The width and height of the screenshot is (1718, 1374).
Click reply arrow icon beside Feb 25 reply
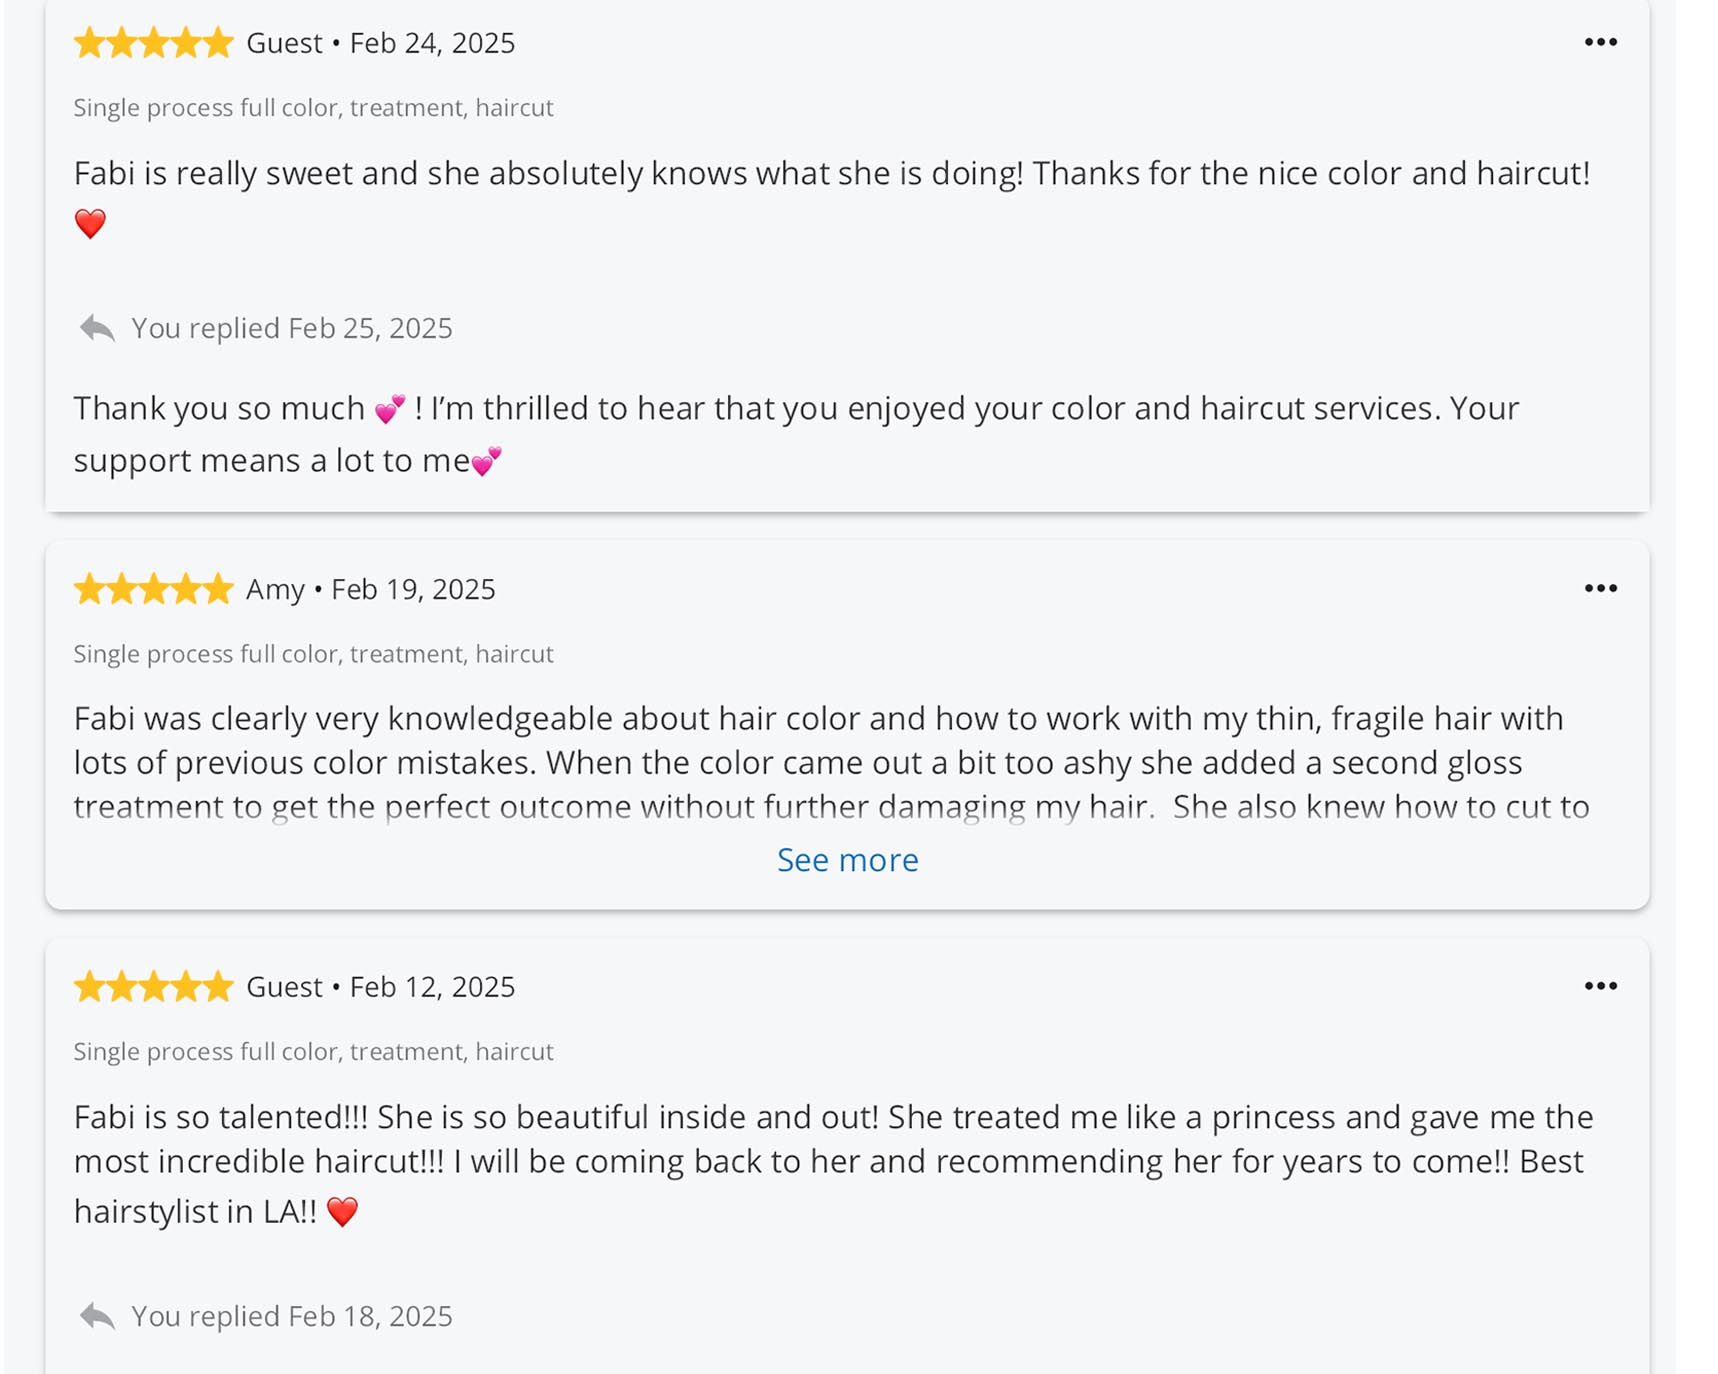coord(97,328)
